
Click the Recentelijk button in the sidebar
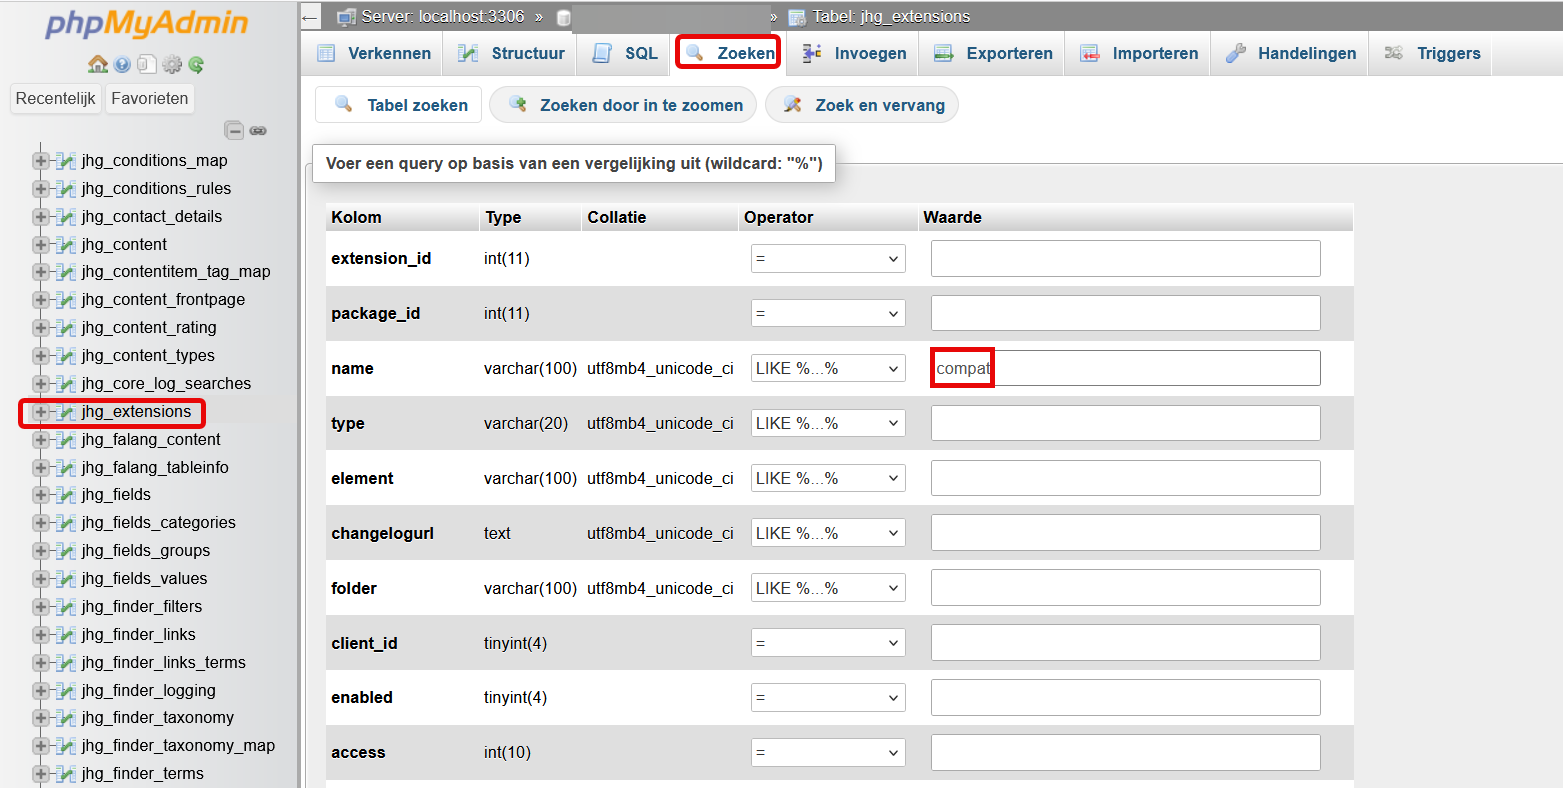tap(56, 98)
